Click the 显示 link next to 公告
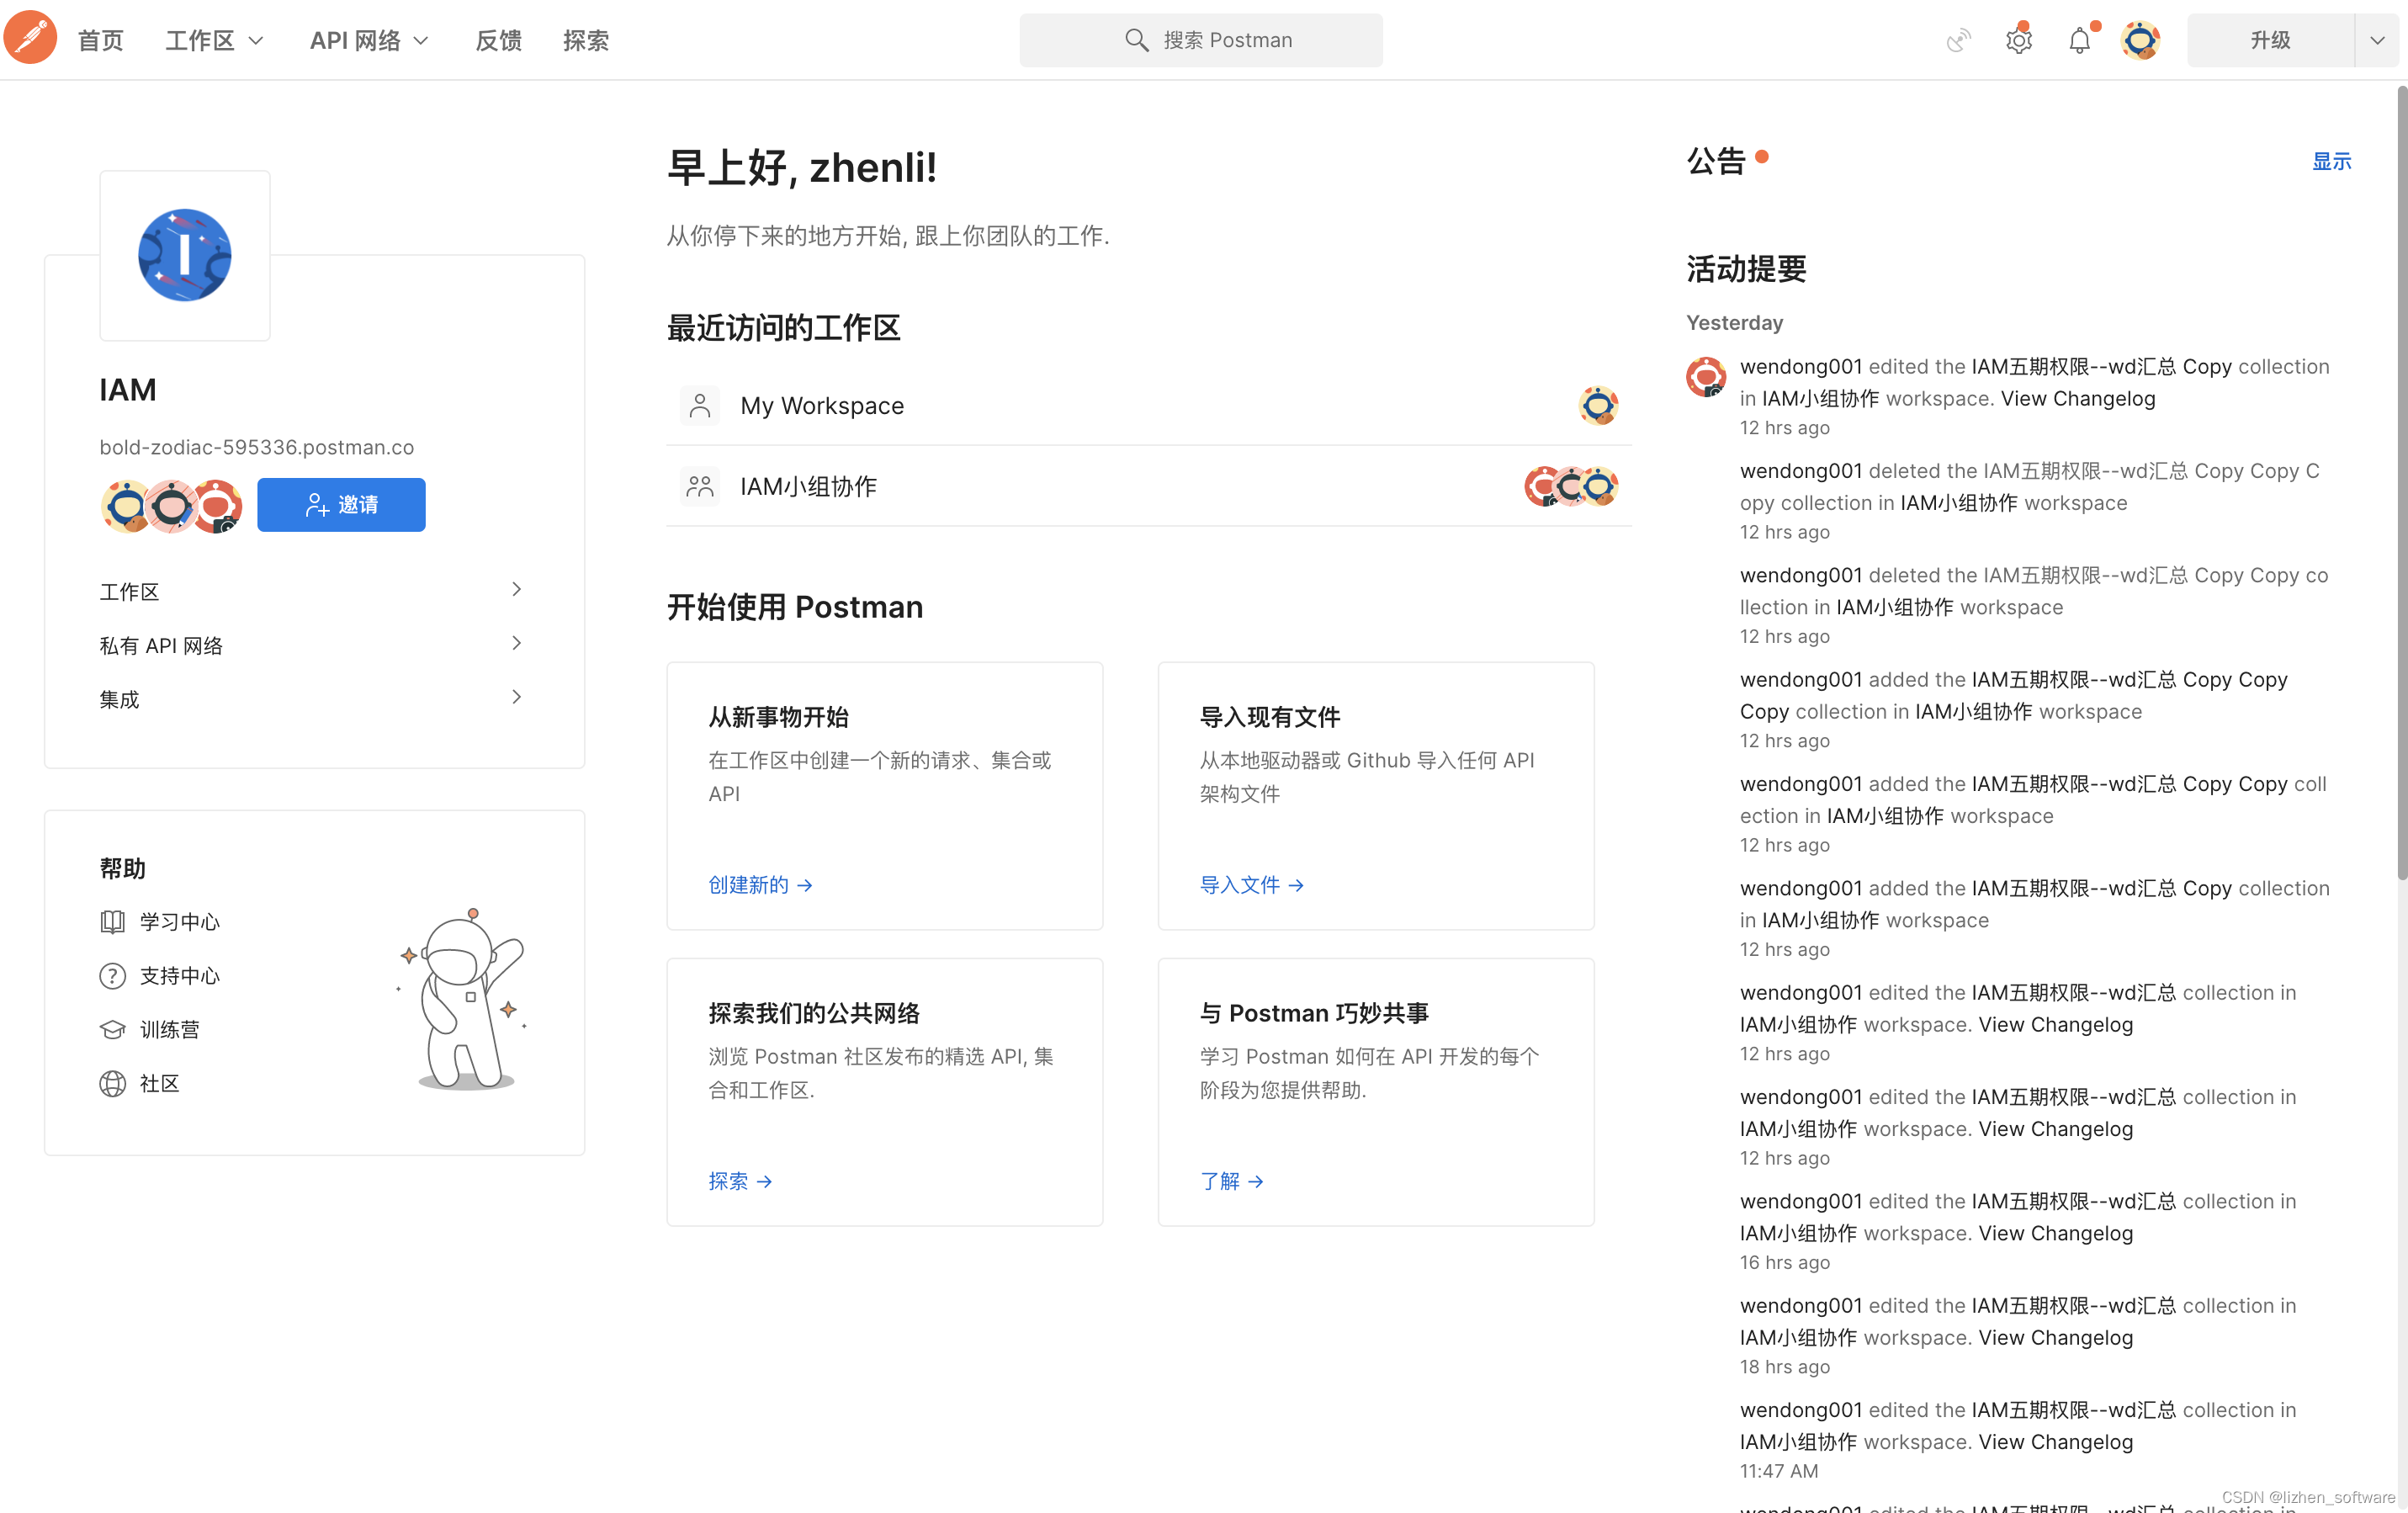Viewport: 2408px width, 1513px height. point(2331,161)
